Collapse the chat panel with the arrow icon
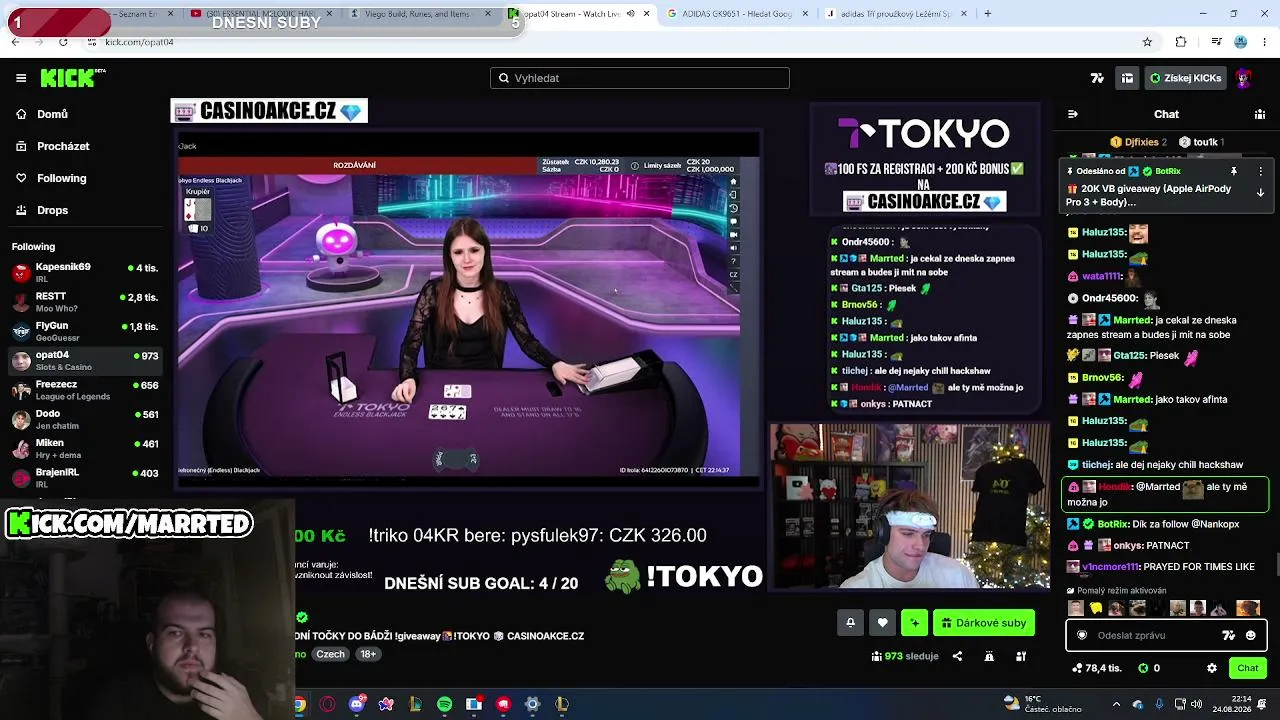Viewport: 1280px width, 720px height. pyautogui.click(x=1072, y=114)
